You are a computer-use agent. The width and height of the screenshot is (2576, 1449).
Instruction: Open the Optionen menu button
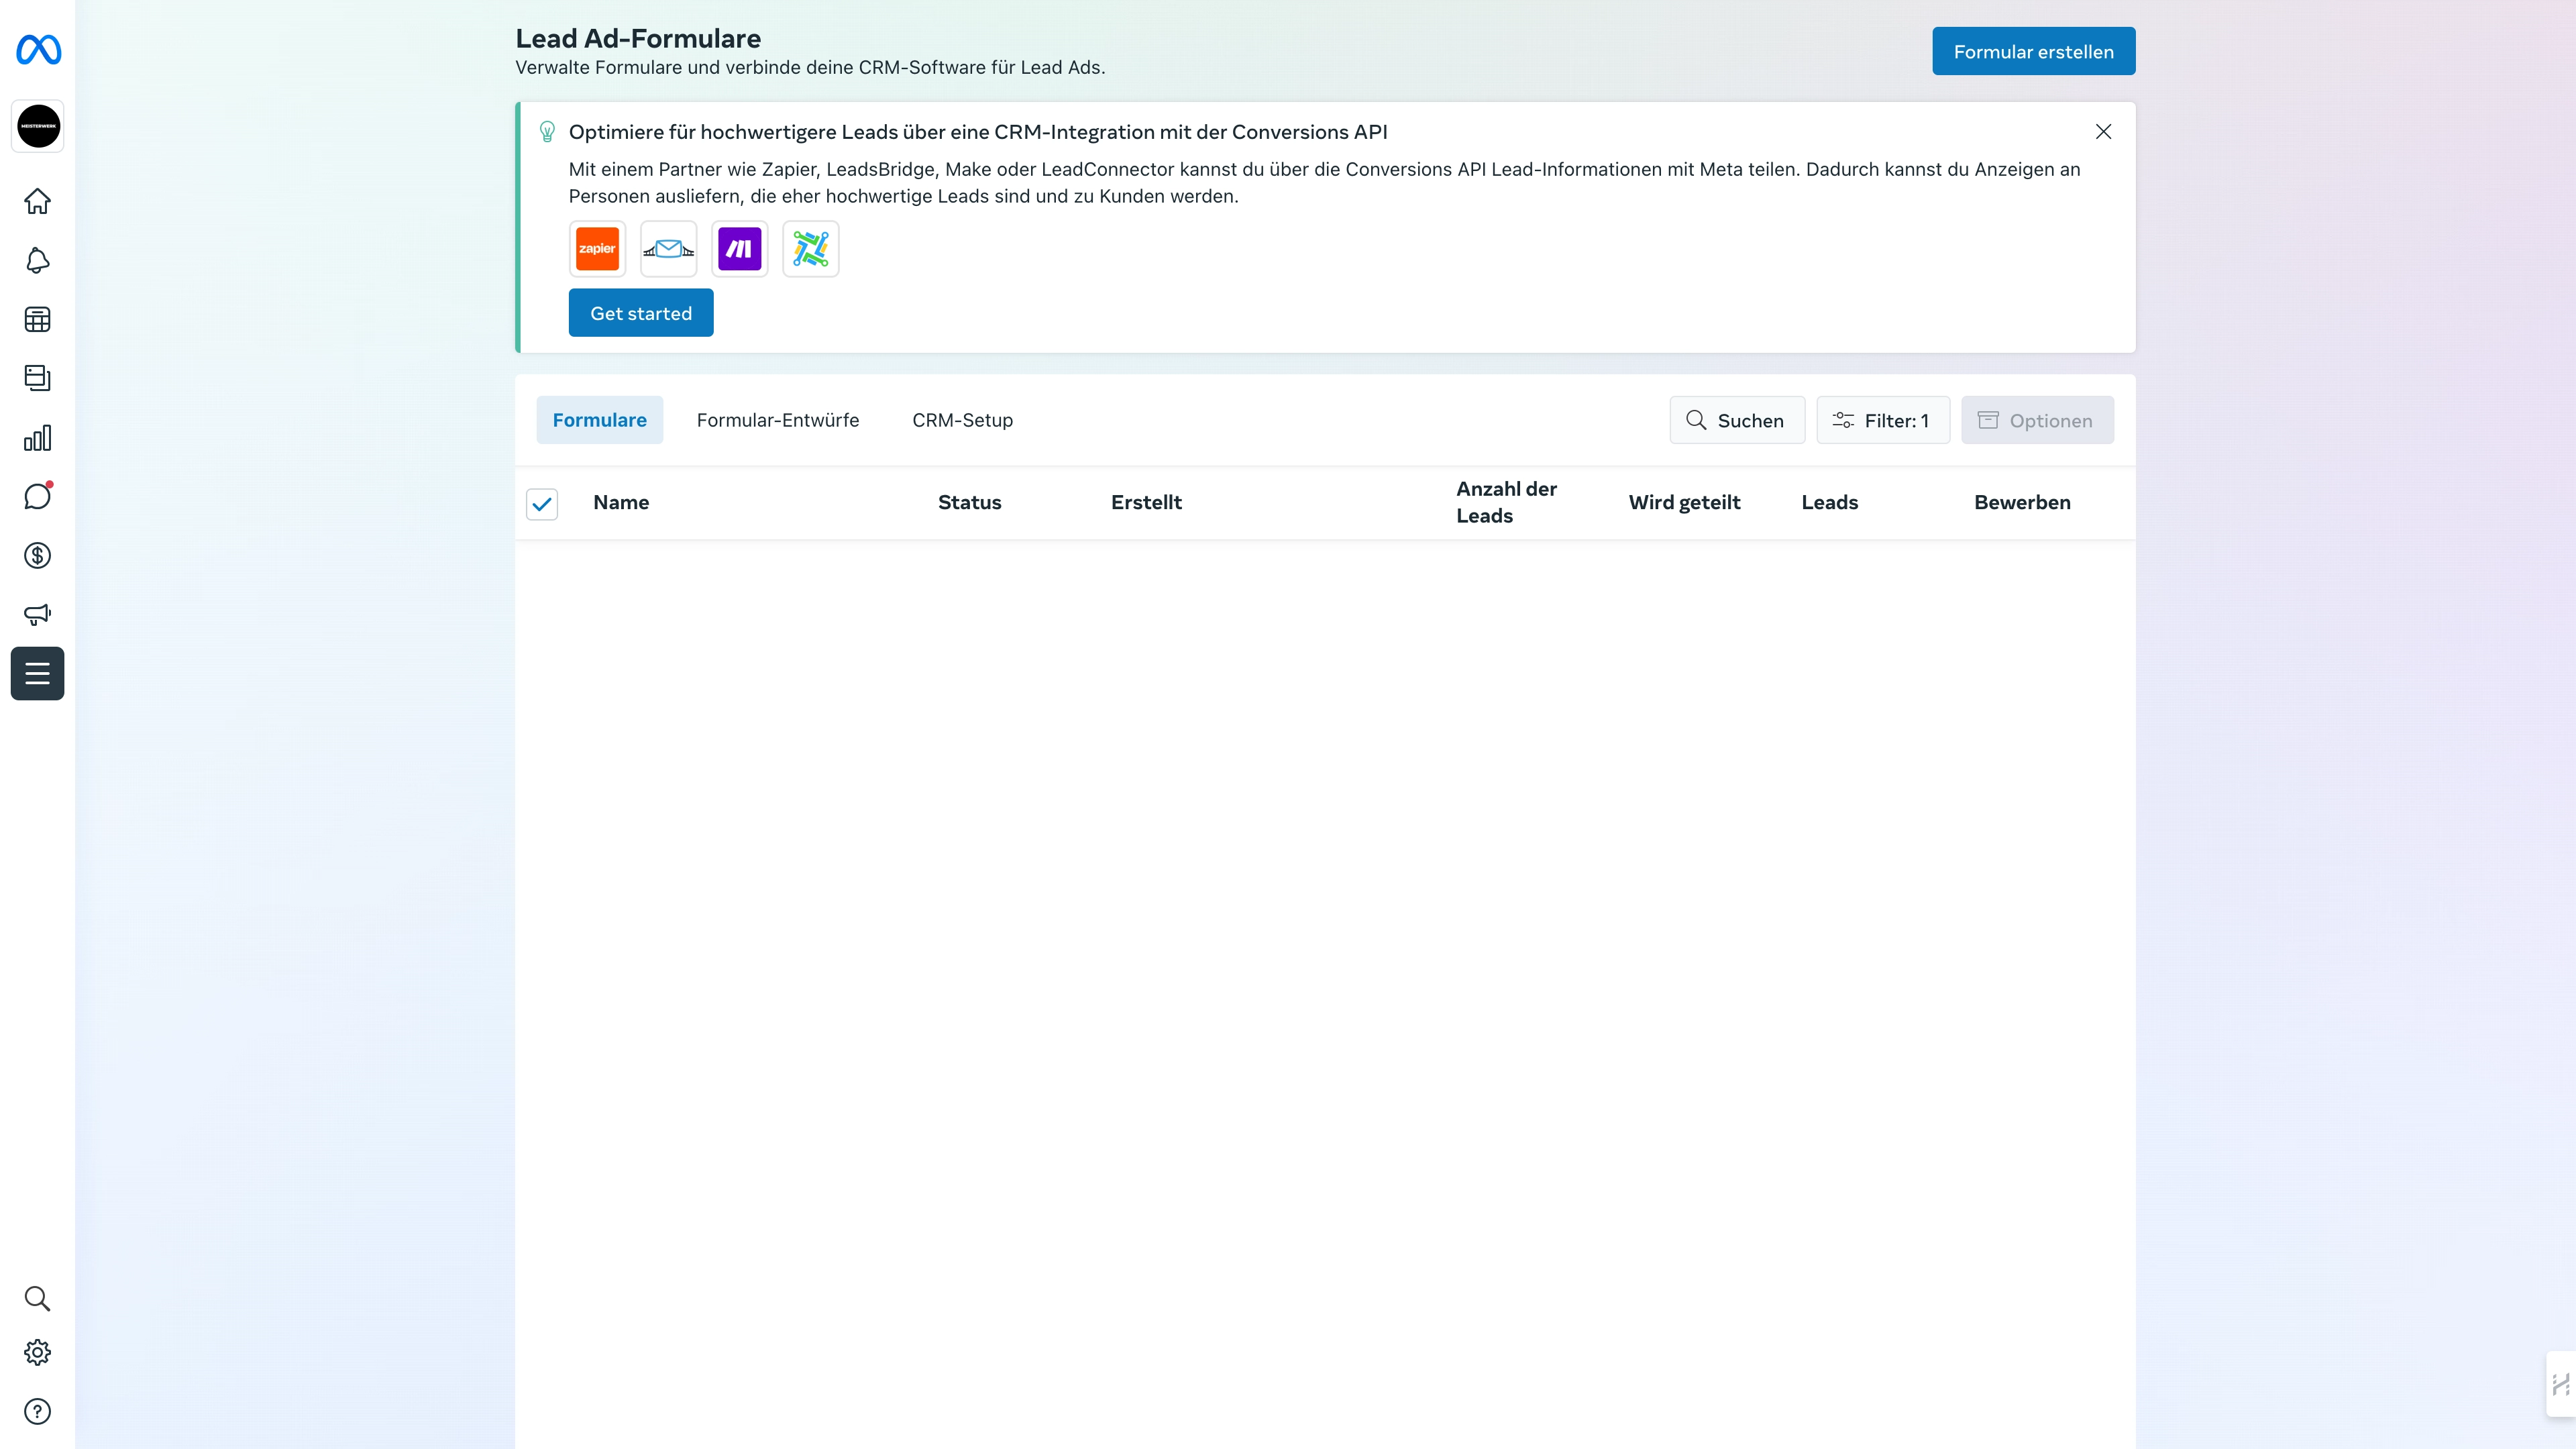click(2037, 420)
